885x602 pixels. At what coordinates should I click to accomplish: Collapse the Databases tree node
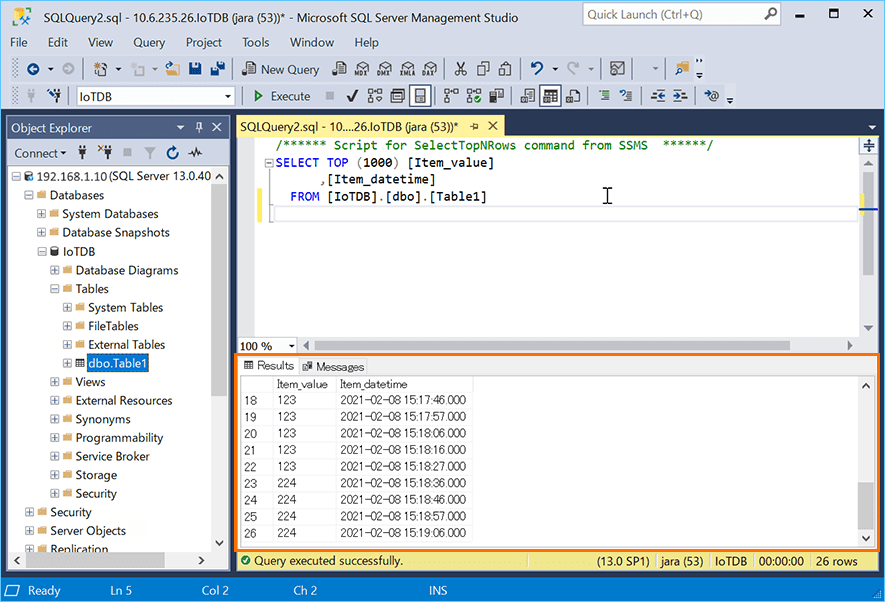tap(29, 195)
